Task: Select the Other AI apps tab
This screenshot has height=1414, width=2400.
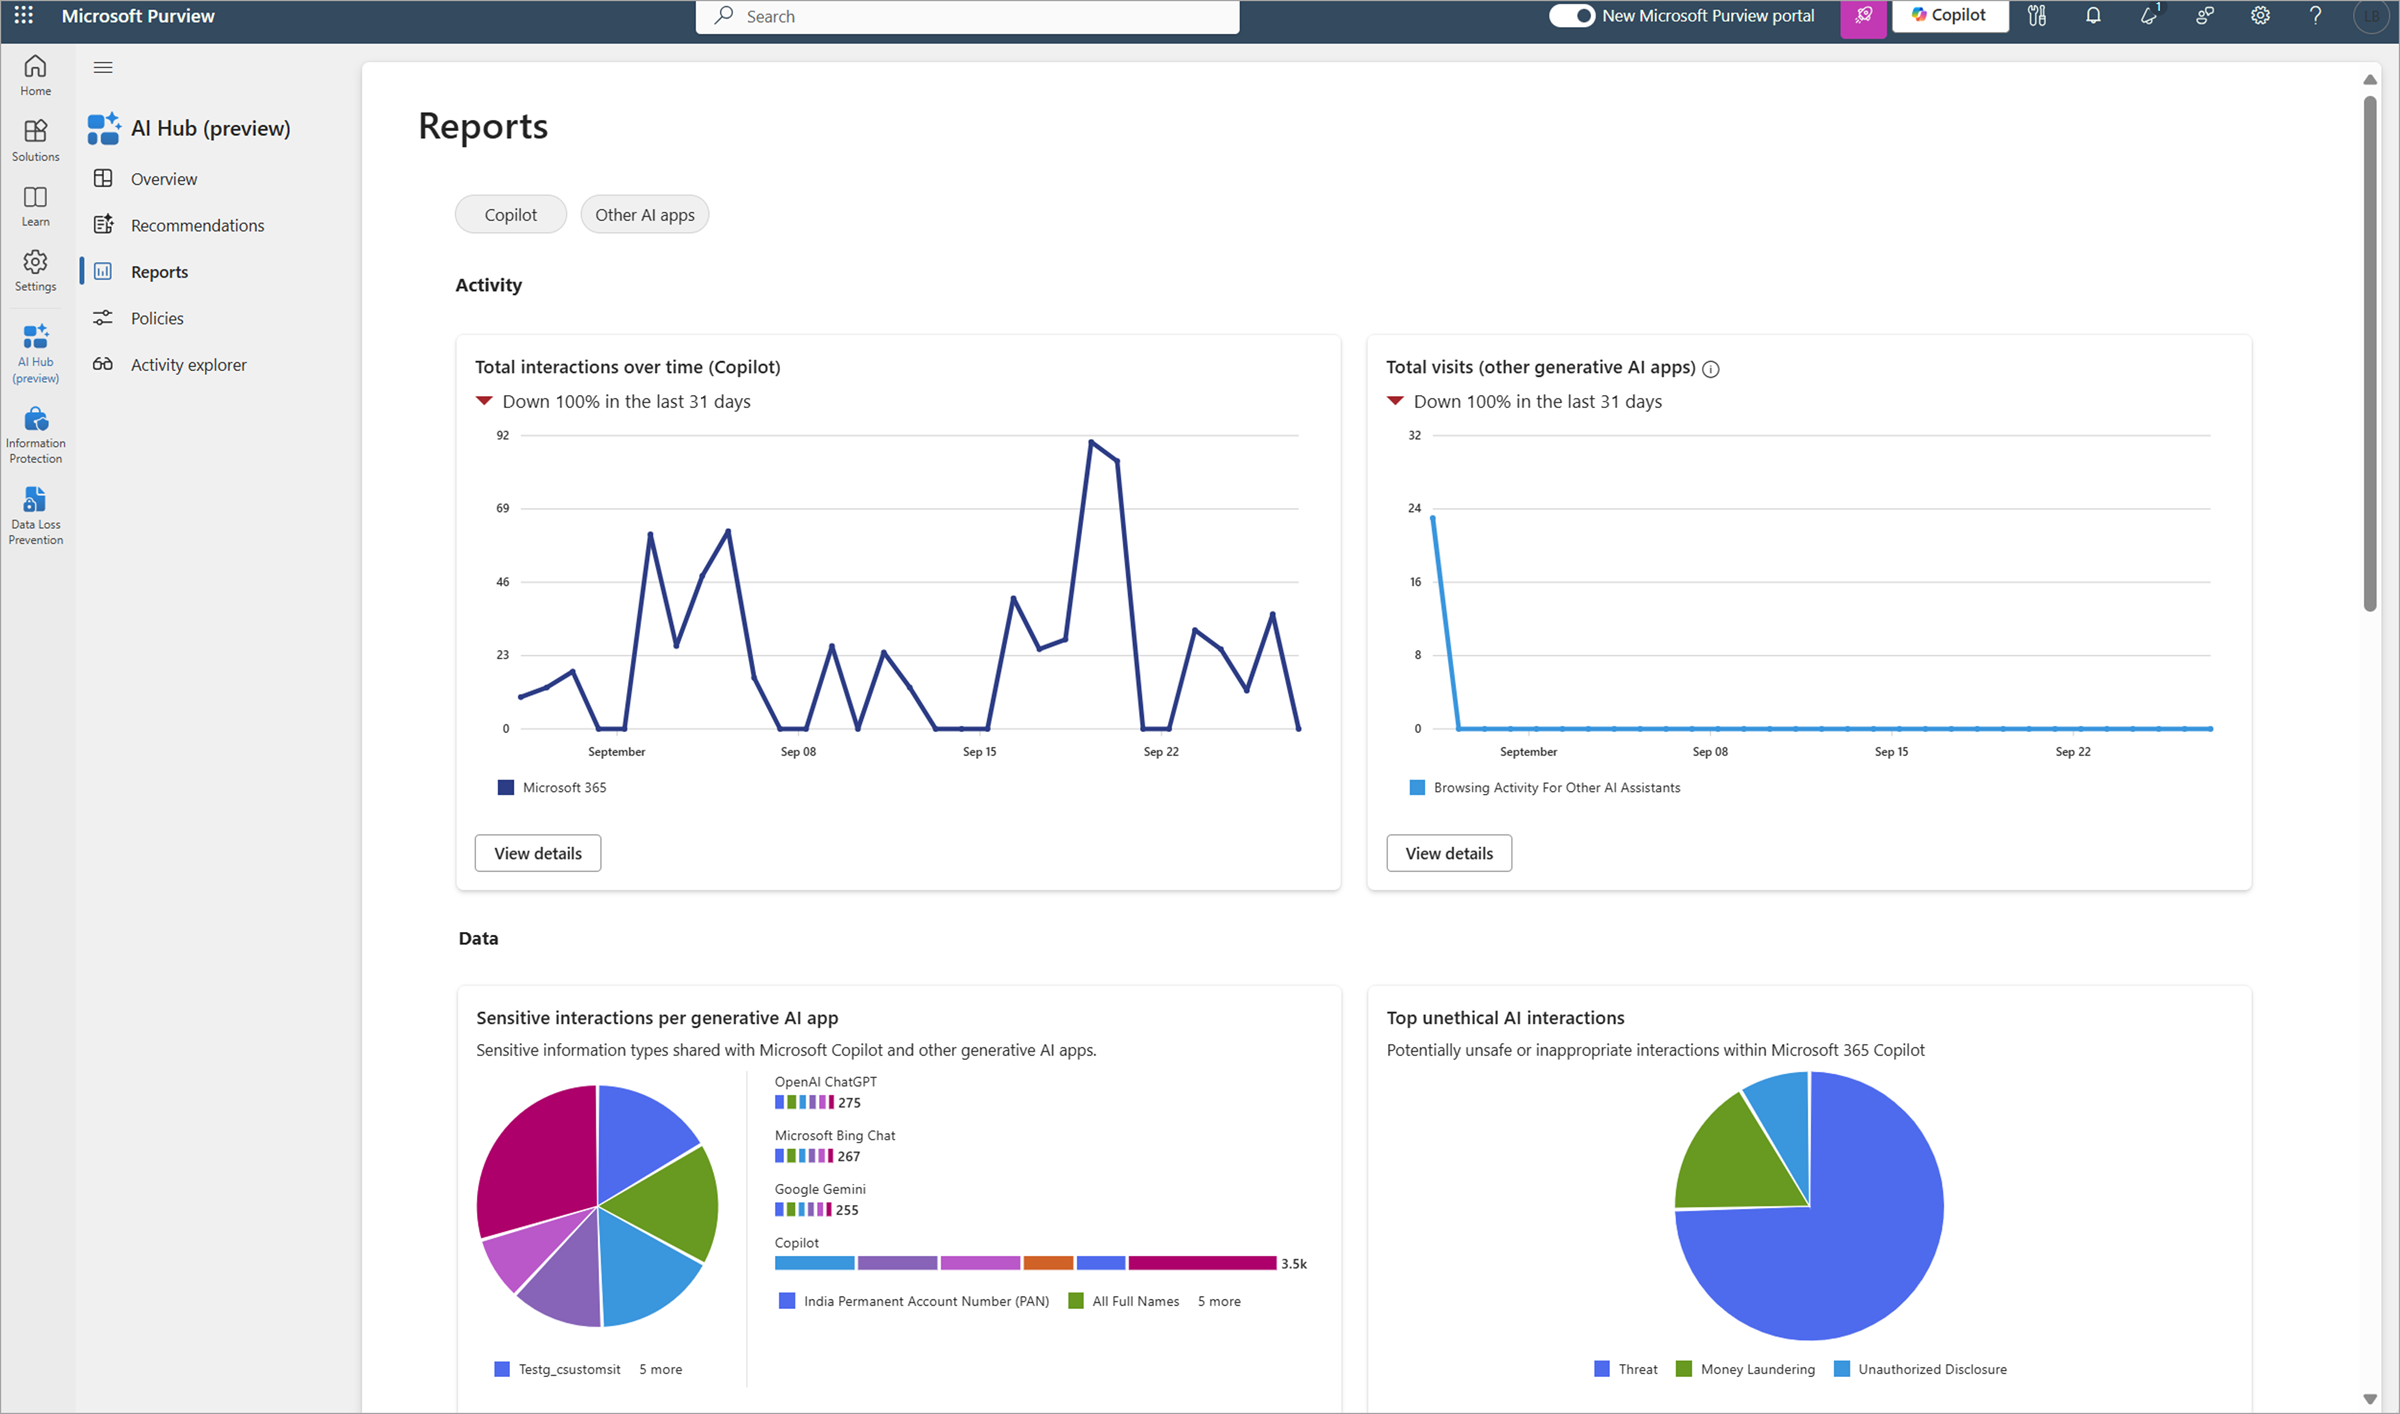Action: coord(643,214)
